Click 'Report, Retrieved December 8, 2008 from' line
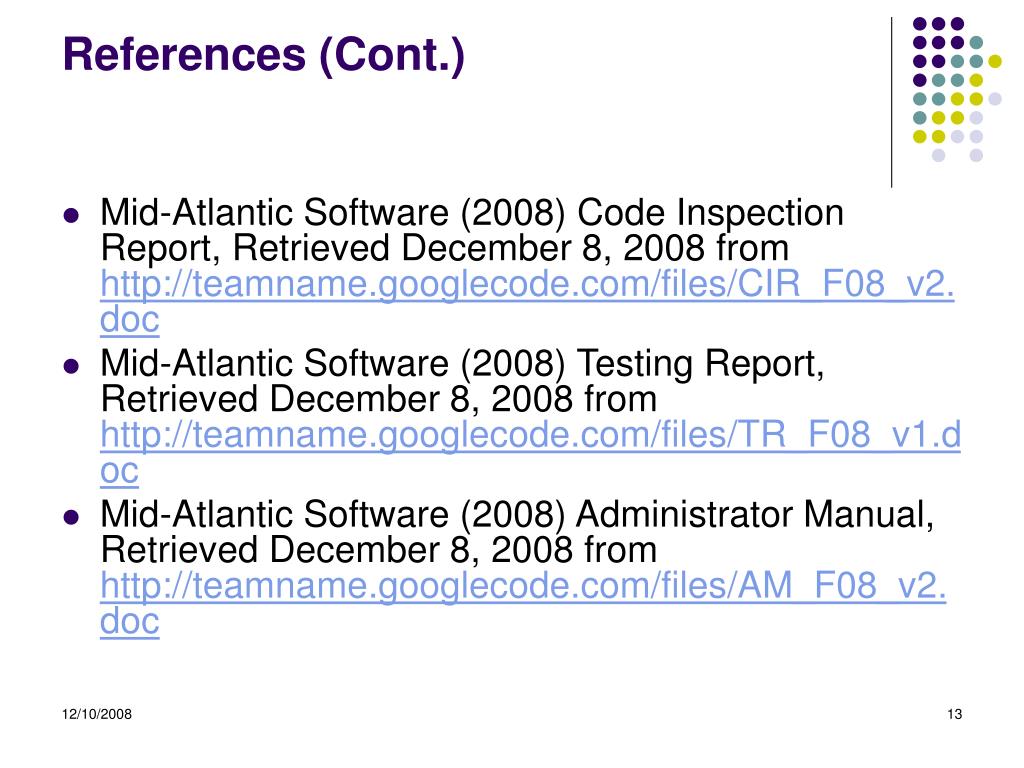Image resolution: width=1024 pixels, height=768 pixels. tap(445, 249)
